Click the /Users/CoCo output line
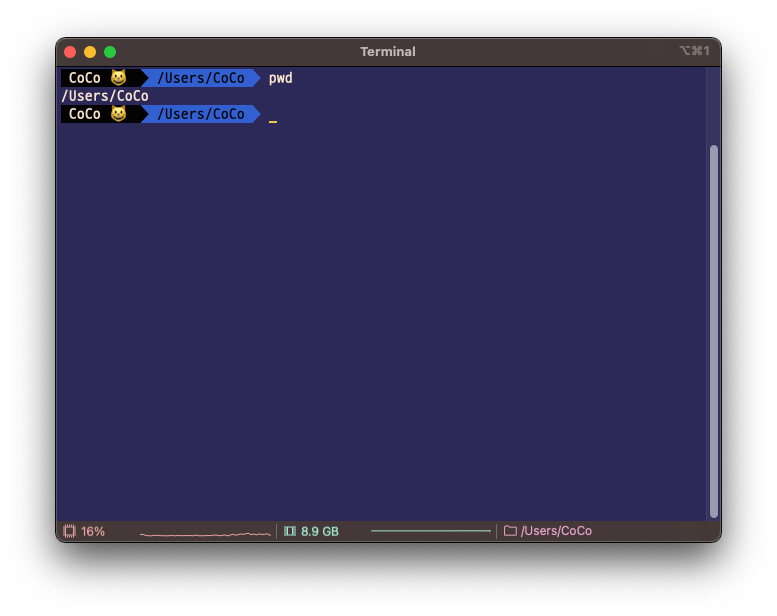 (105, 96)
